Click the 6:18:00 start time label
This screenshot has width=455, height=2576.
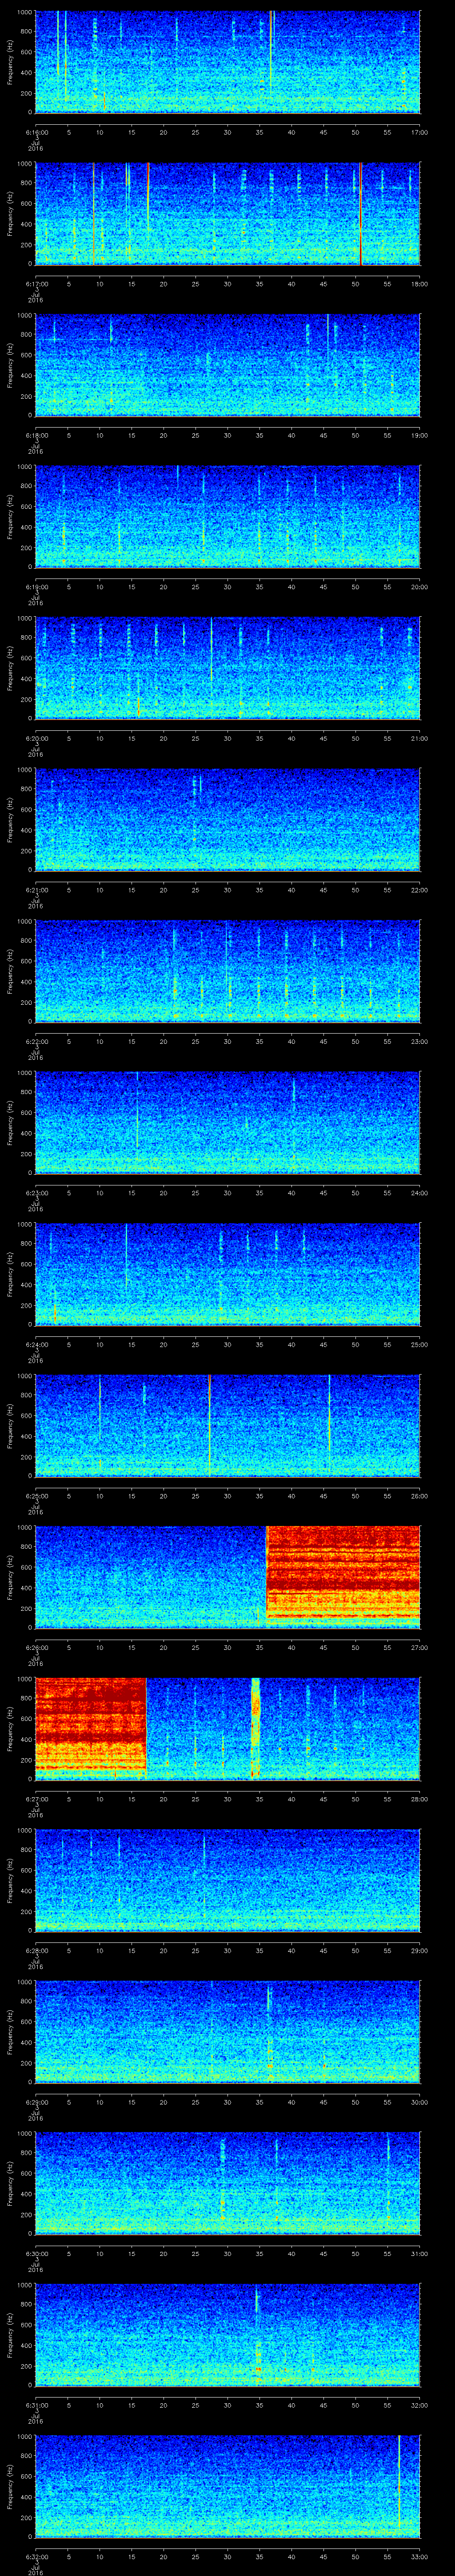(36, 435)
